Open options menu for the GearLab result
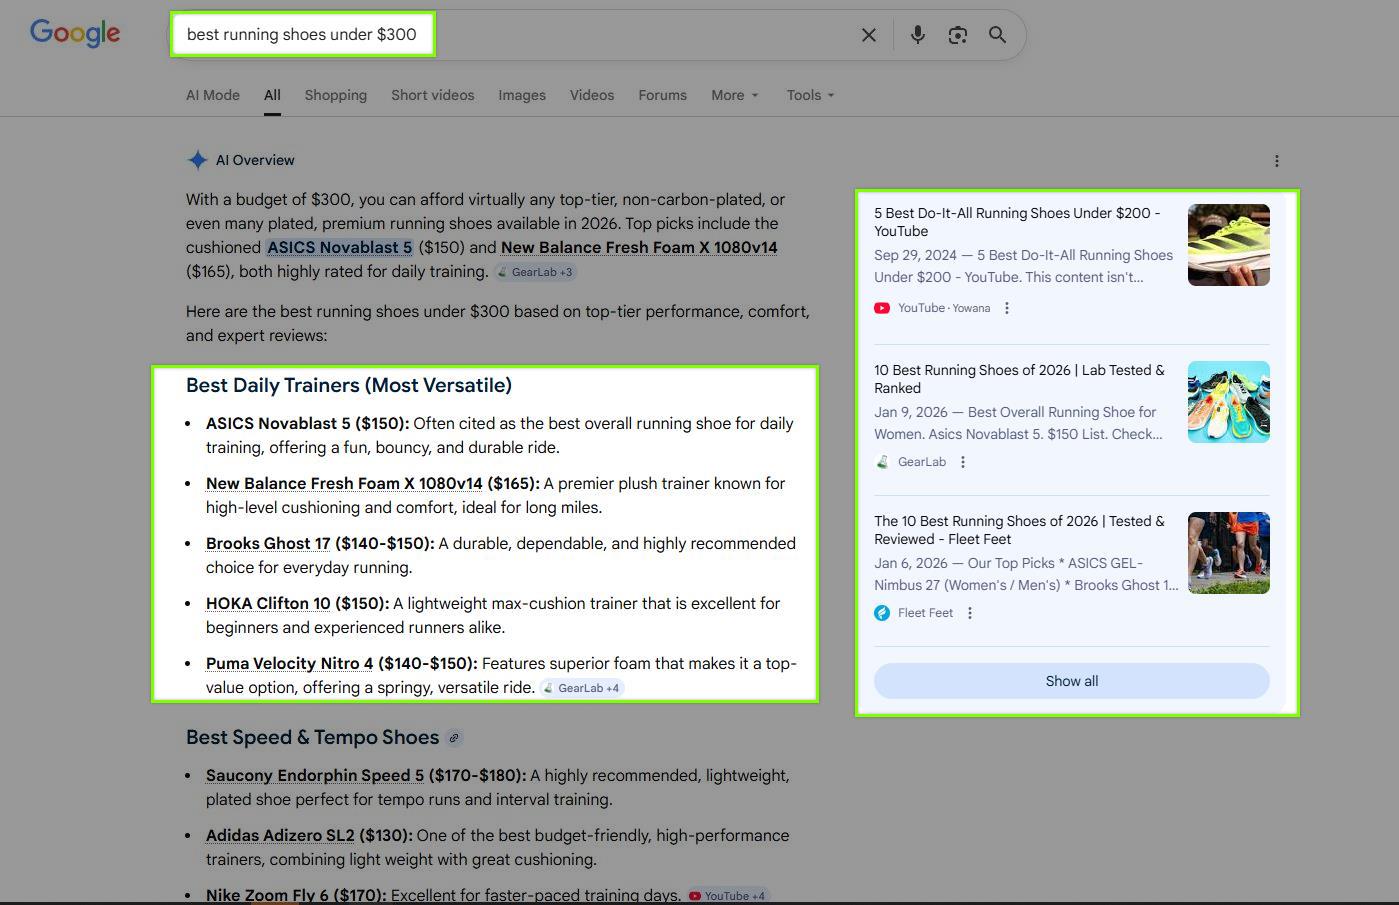The height and width of the screenshot is (905, 1399). click(963, 462)
